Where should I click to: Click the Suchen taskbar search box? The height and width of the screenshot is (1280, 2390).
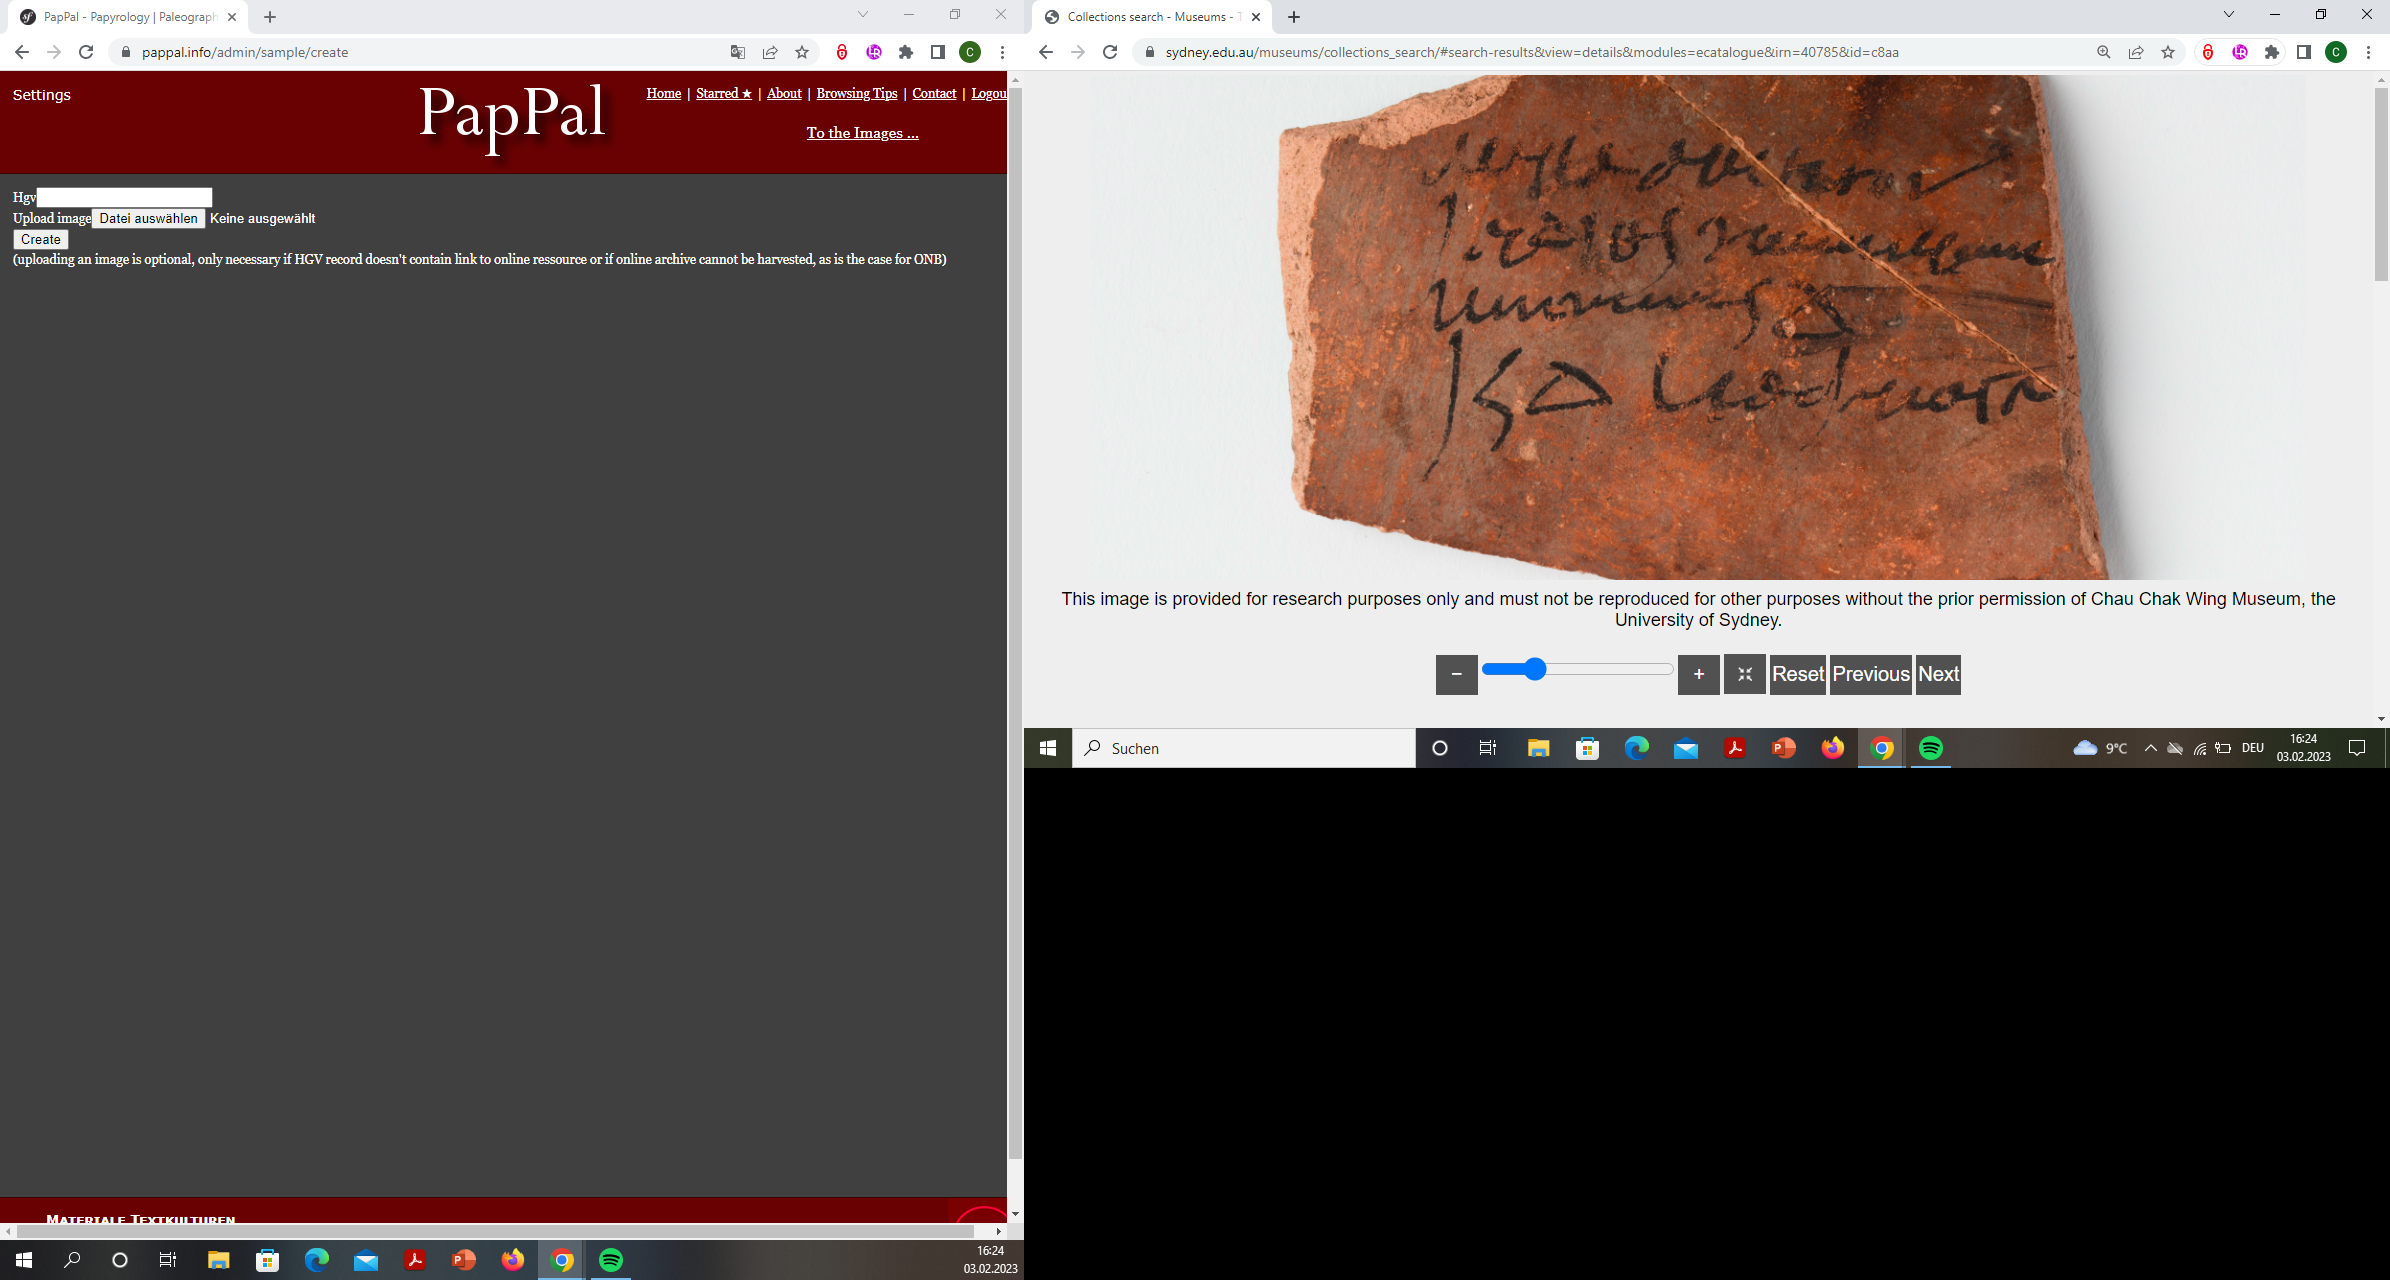click(1244, 748)
